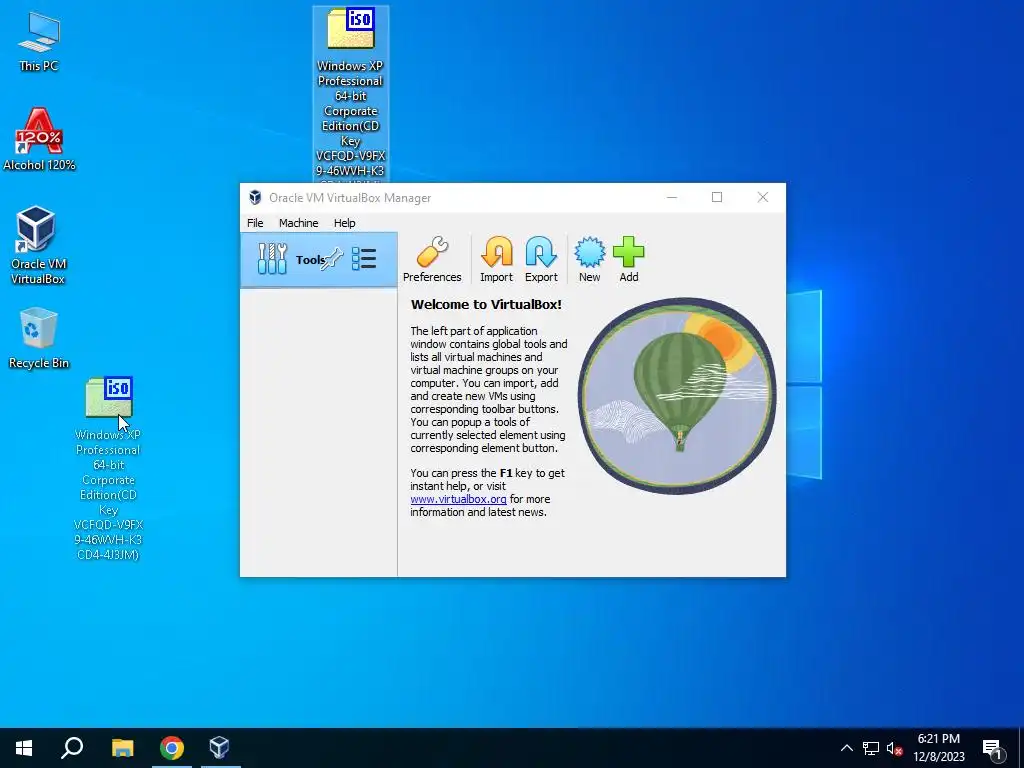Maximize the VirtualBox Manager window
Screen dimensions: 1024x768
[x=716, y=197]
